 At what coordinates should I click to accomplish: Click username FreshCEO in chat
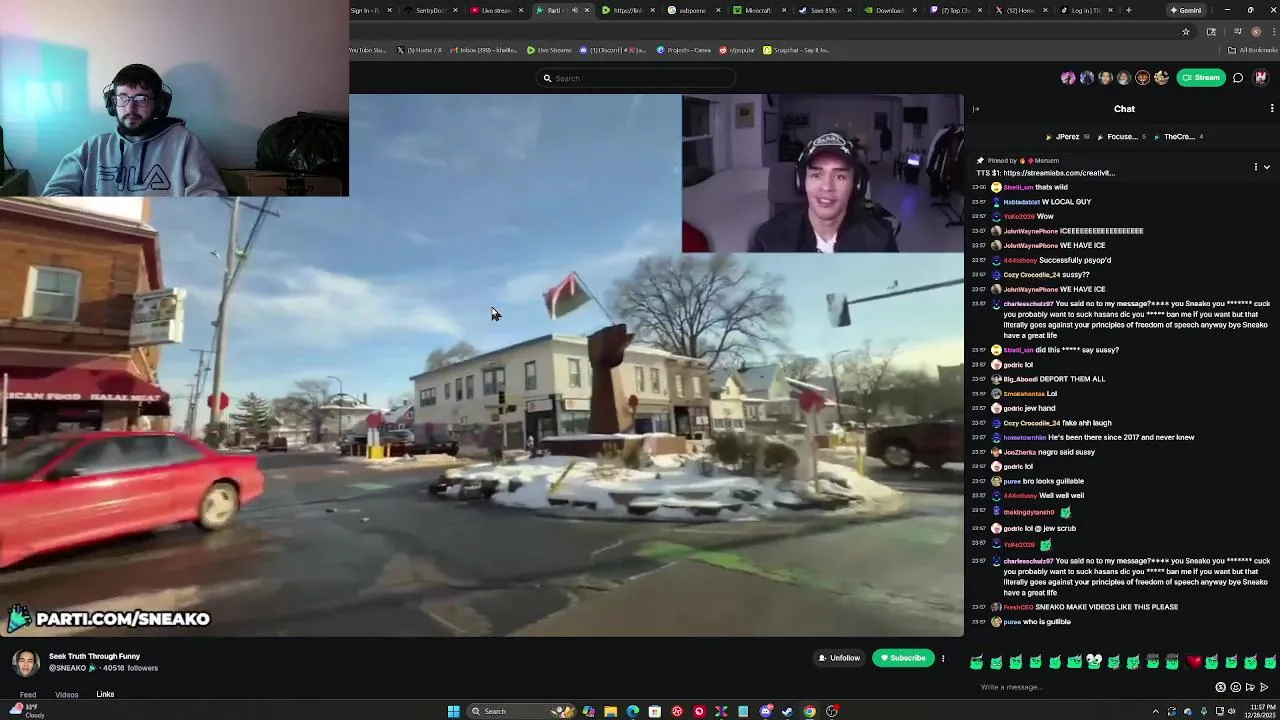[x=1018, y=607]
